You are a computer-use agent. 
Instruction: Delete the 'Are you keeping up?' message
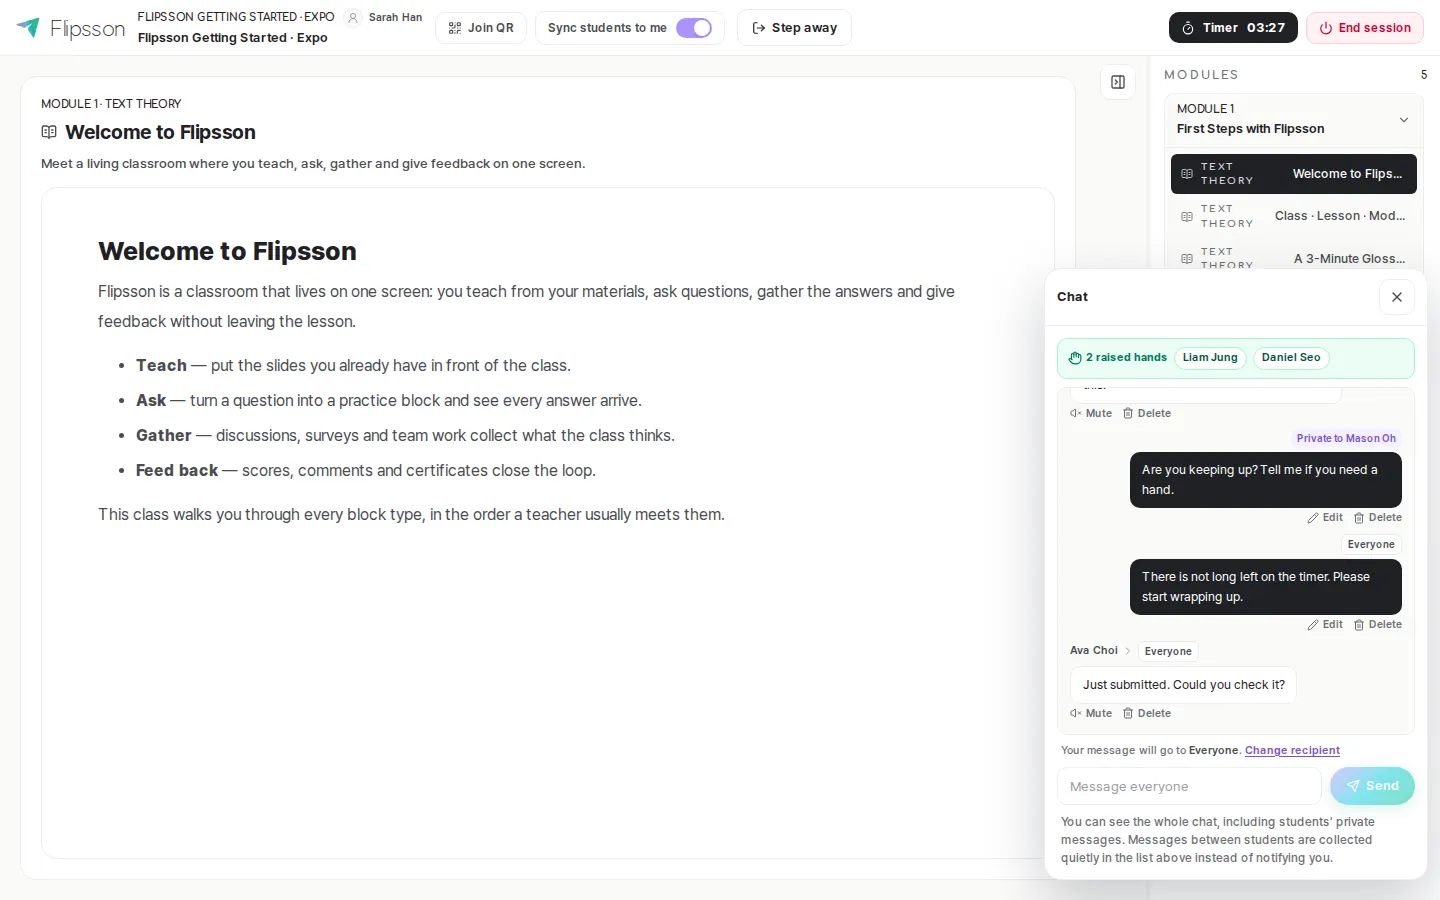[x=1378, y=518]
